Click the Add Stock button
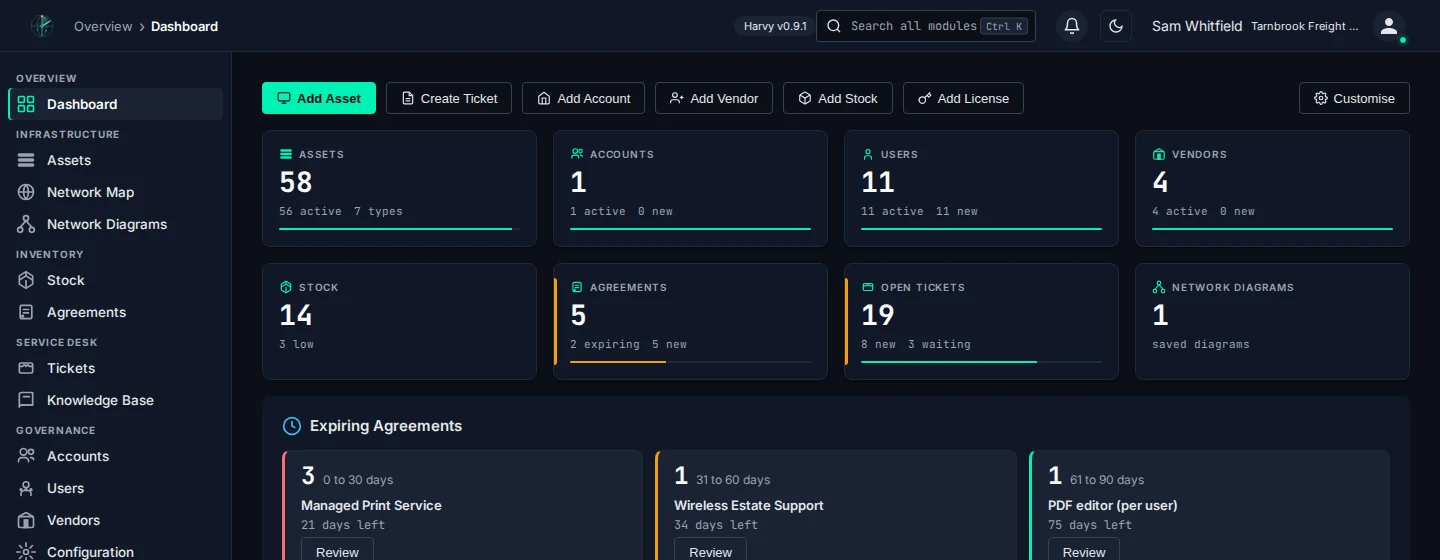1440x560 pixels. [838, 98]
